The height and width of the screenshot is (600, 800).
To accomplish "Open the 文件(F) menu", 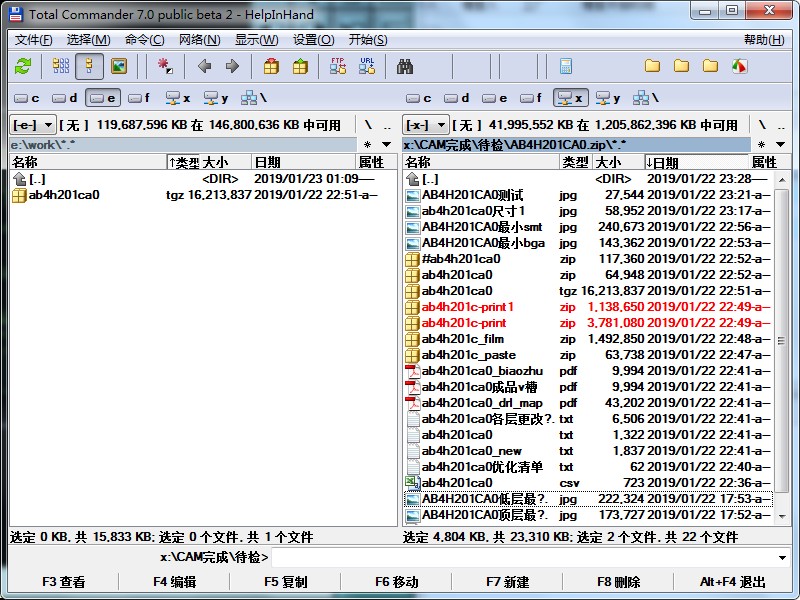I will tap(34, 40).
